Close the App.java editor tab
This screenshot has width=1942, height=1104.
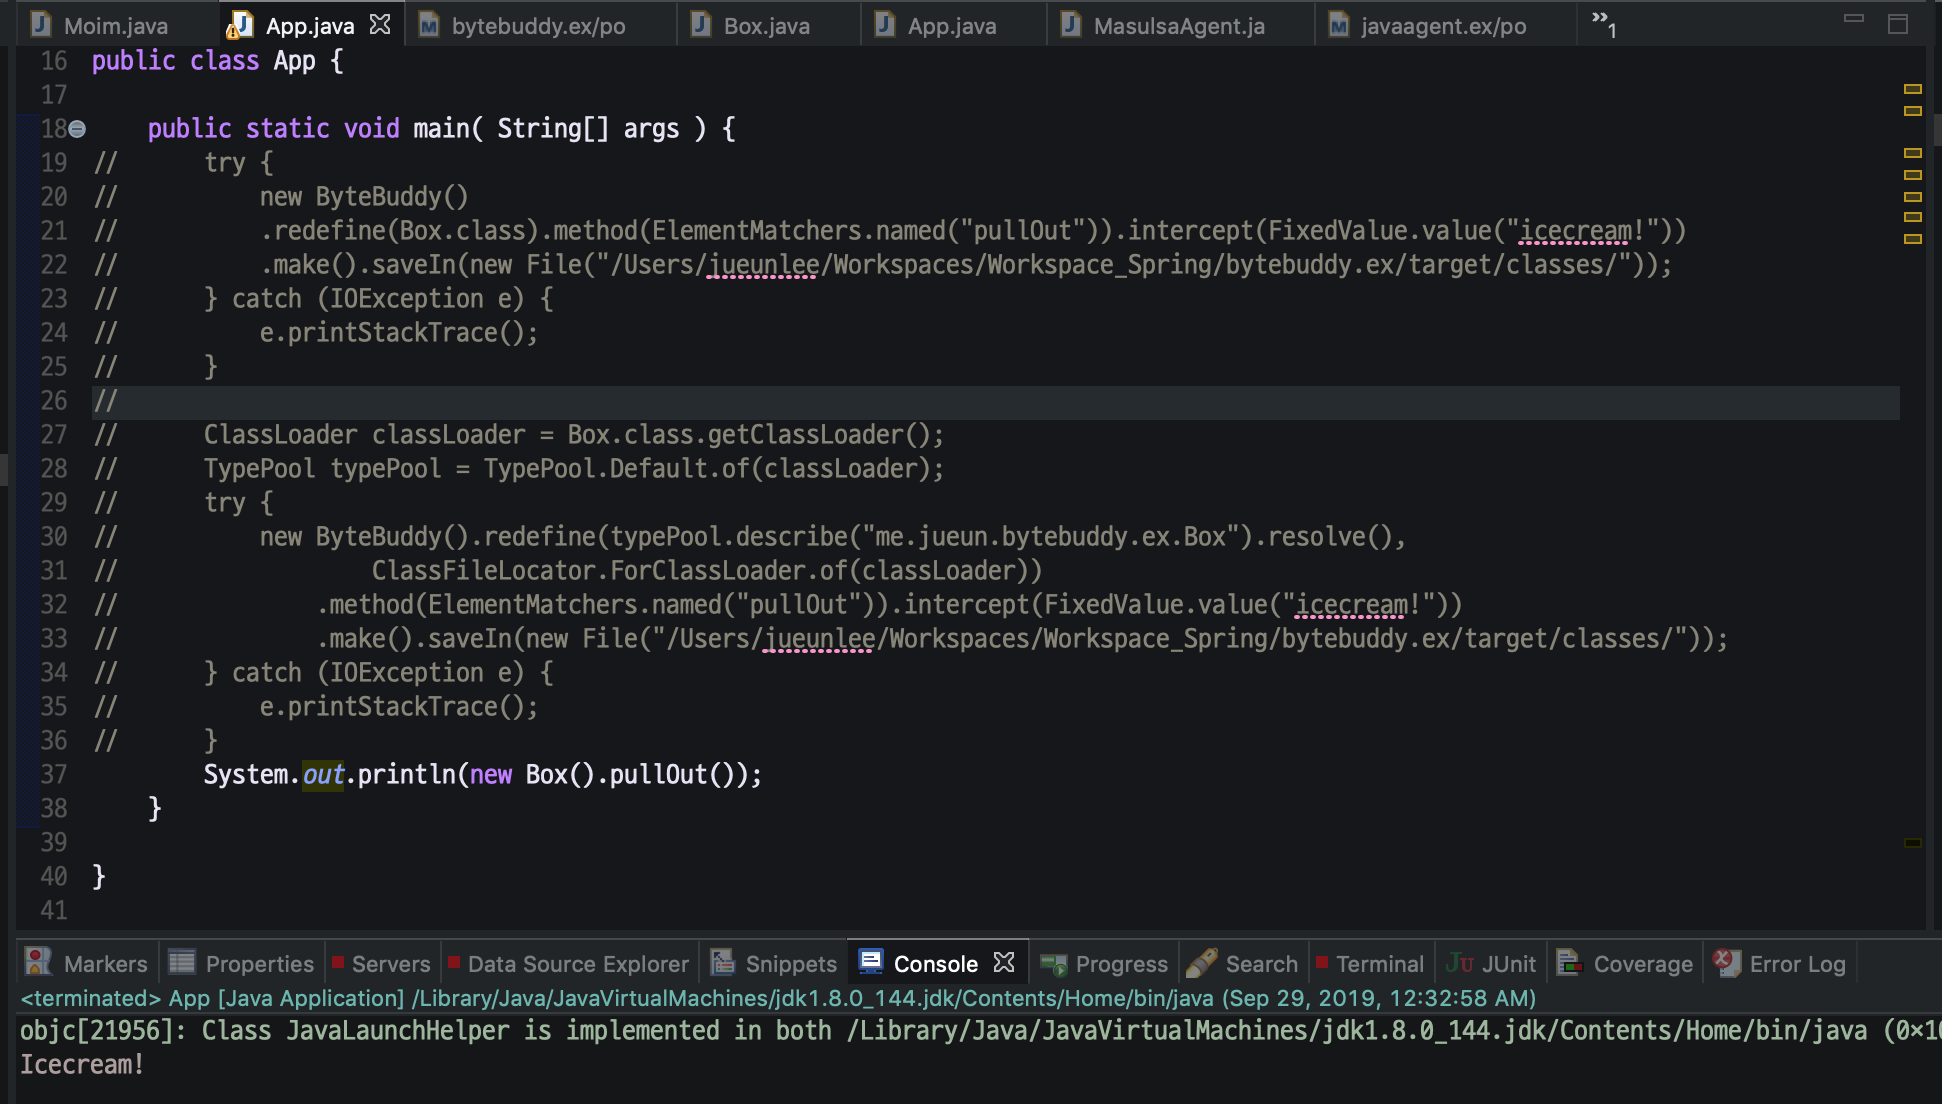coord(380,24)
